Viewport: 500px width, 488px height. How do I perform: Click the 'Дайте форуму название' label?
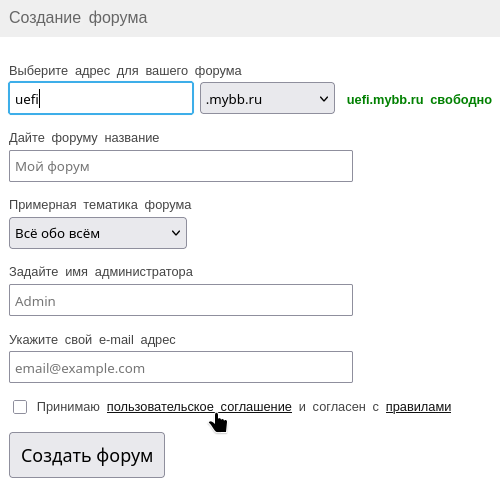84,138
